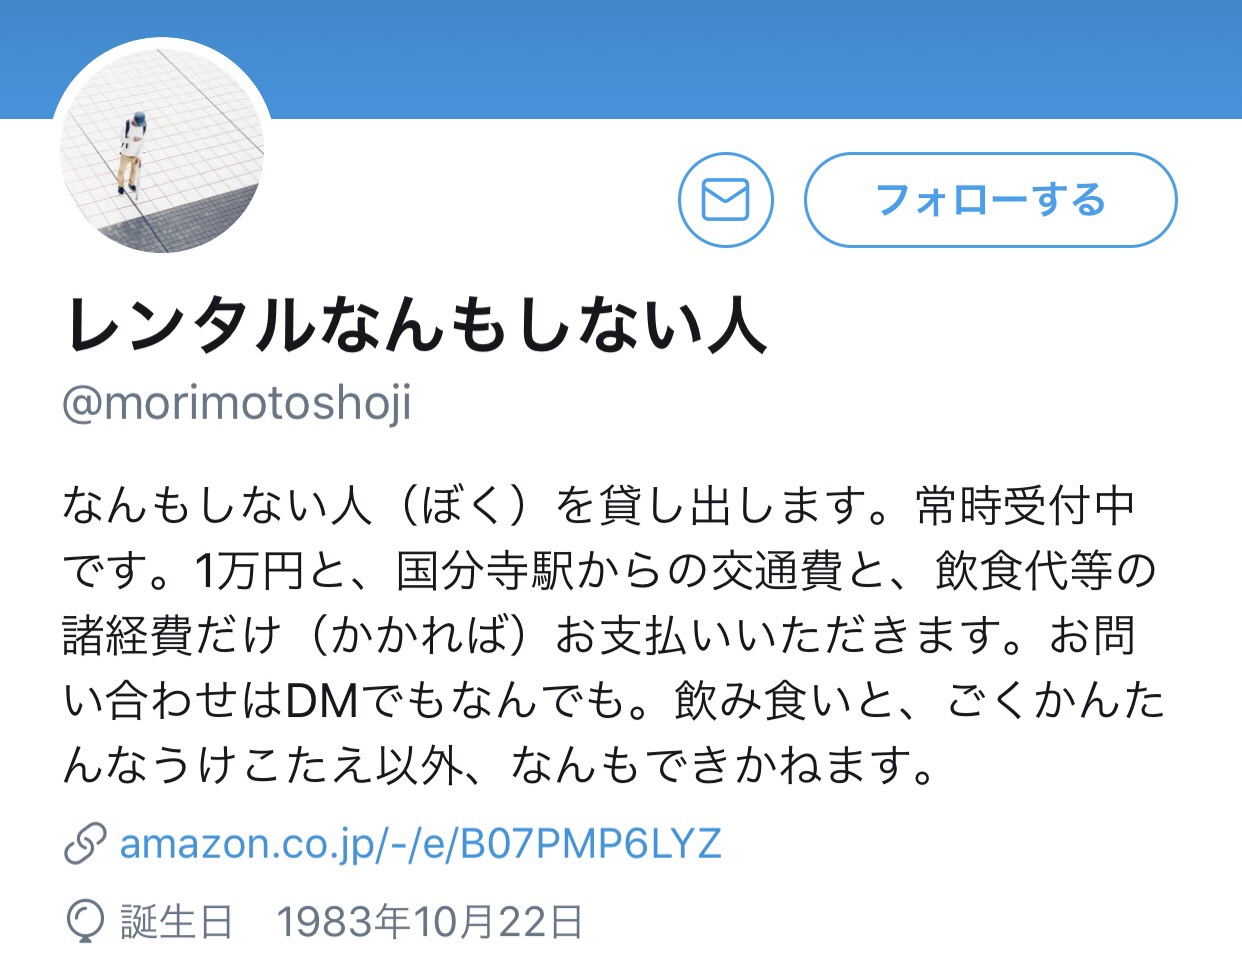Click the birthday balloon icon

coord(85,921)
